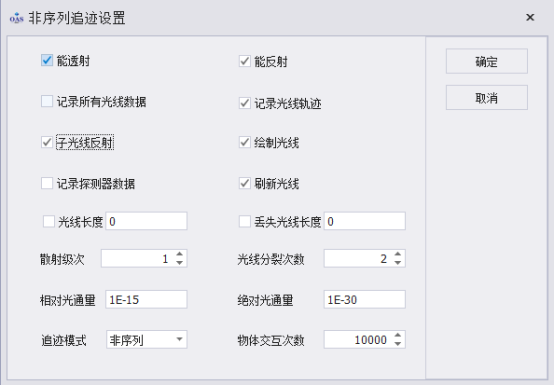Click the 光线长度 value field
The height and width of the screenshot is (385, 554).
(146, 221)
